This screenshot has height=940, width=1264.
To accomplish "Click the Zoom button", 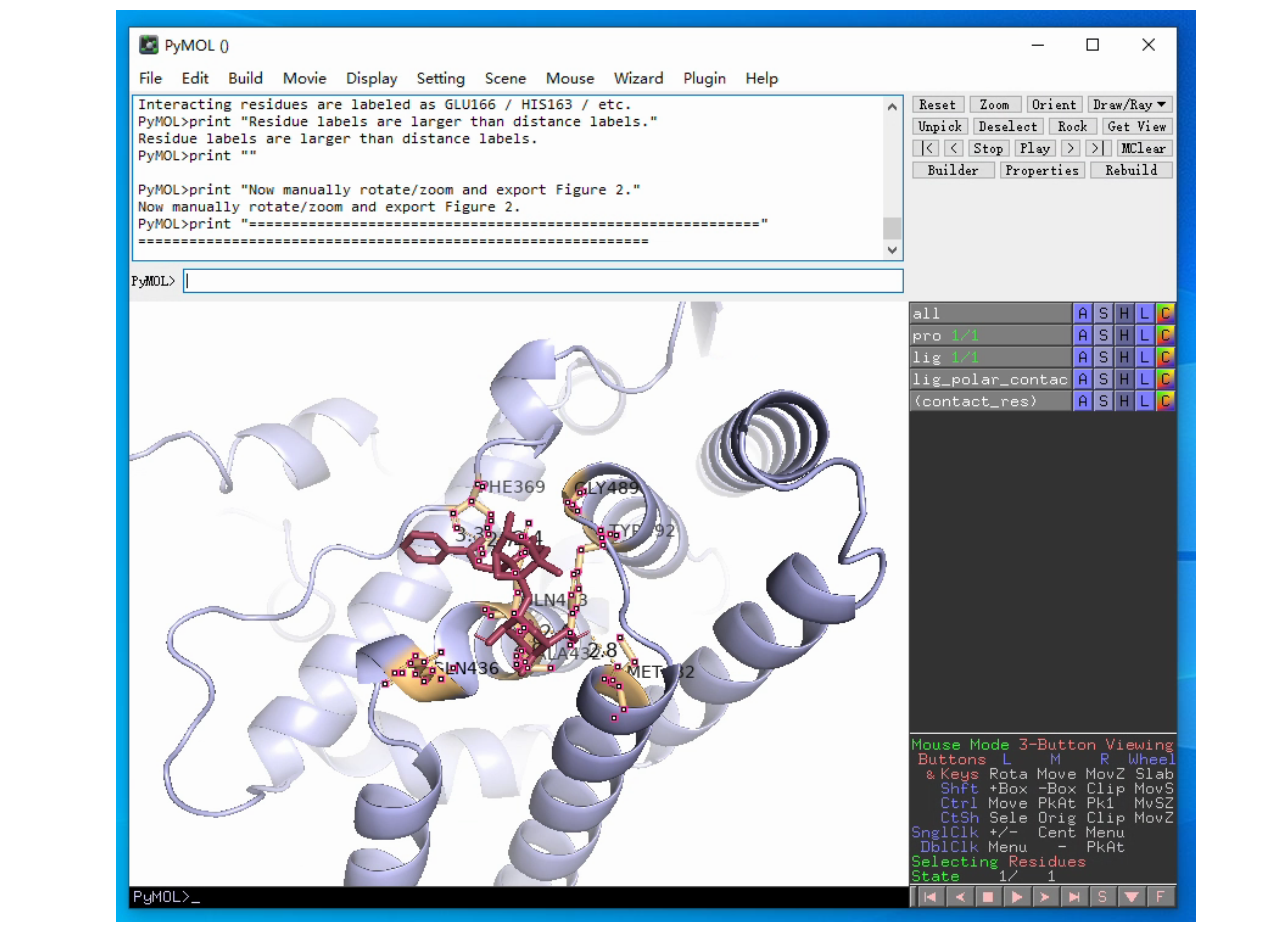I will [994, 104].
